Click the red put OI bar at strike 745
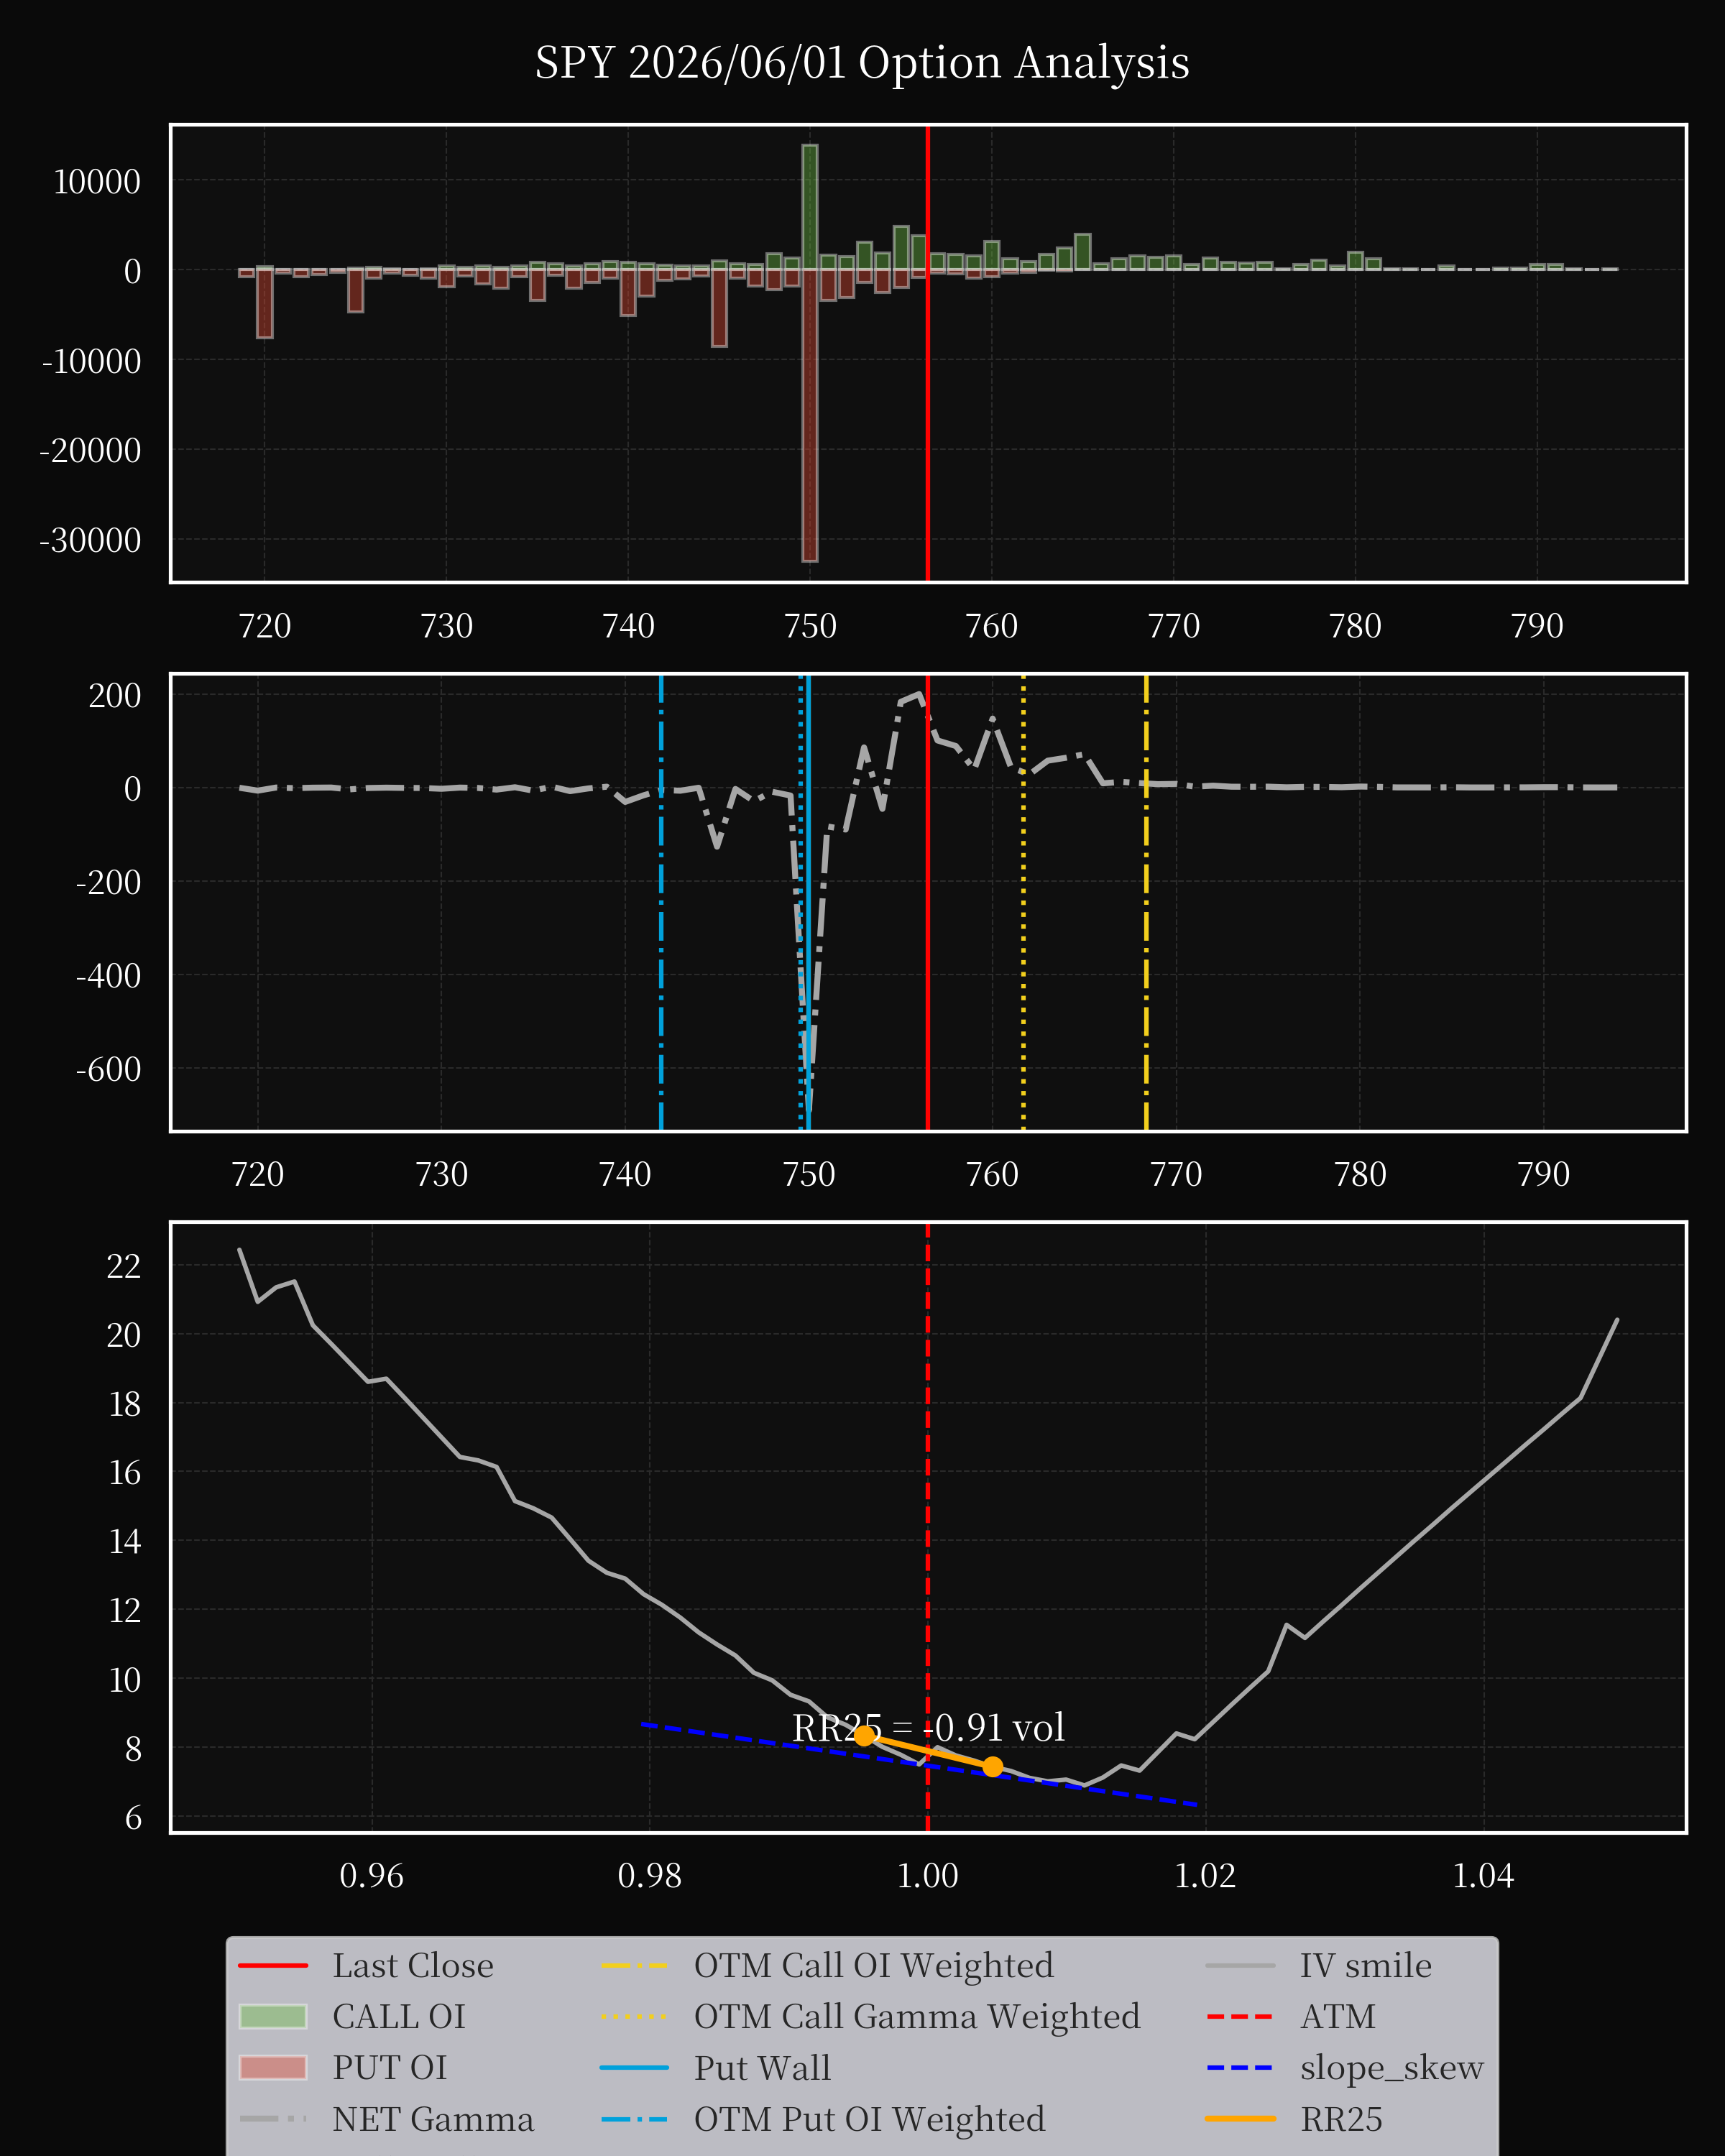The image size is (1725, 2156). 719,308
